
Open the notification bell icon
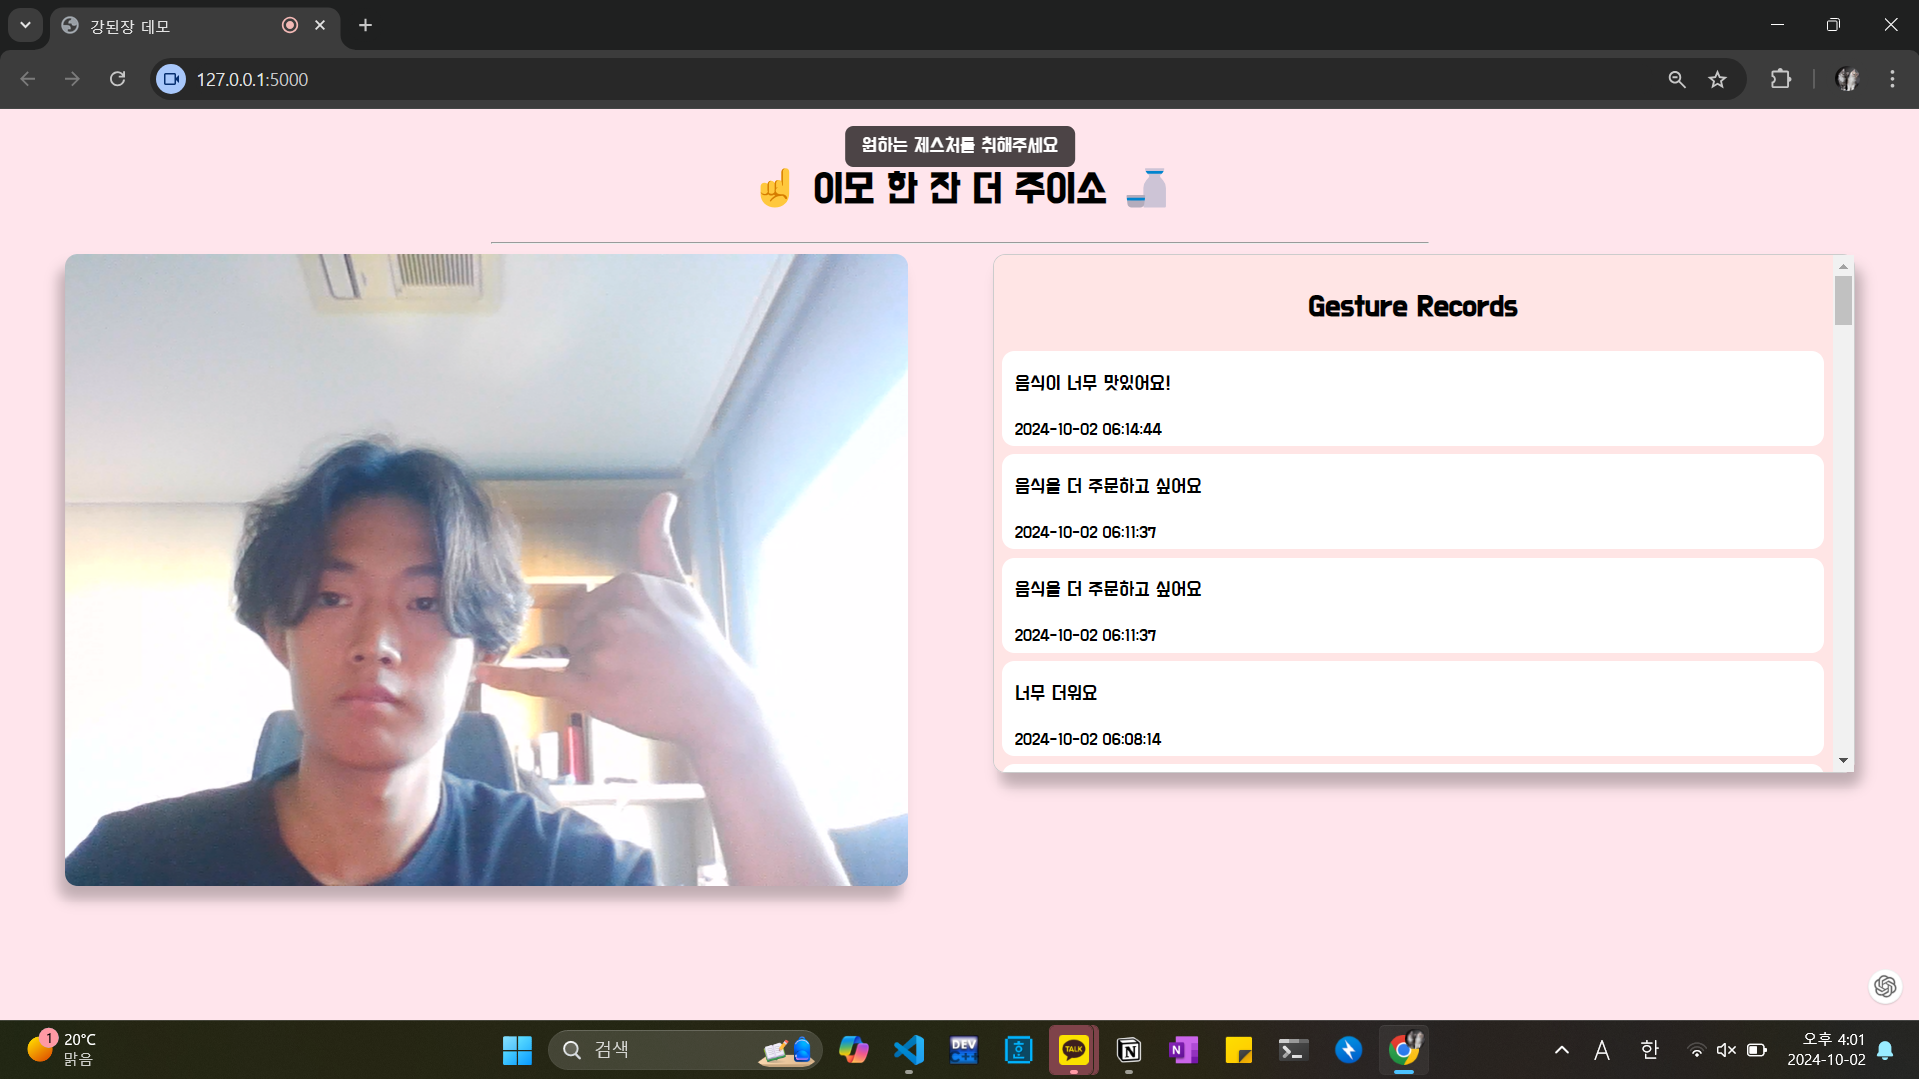[1885, 1050]
